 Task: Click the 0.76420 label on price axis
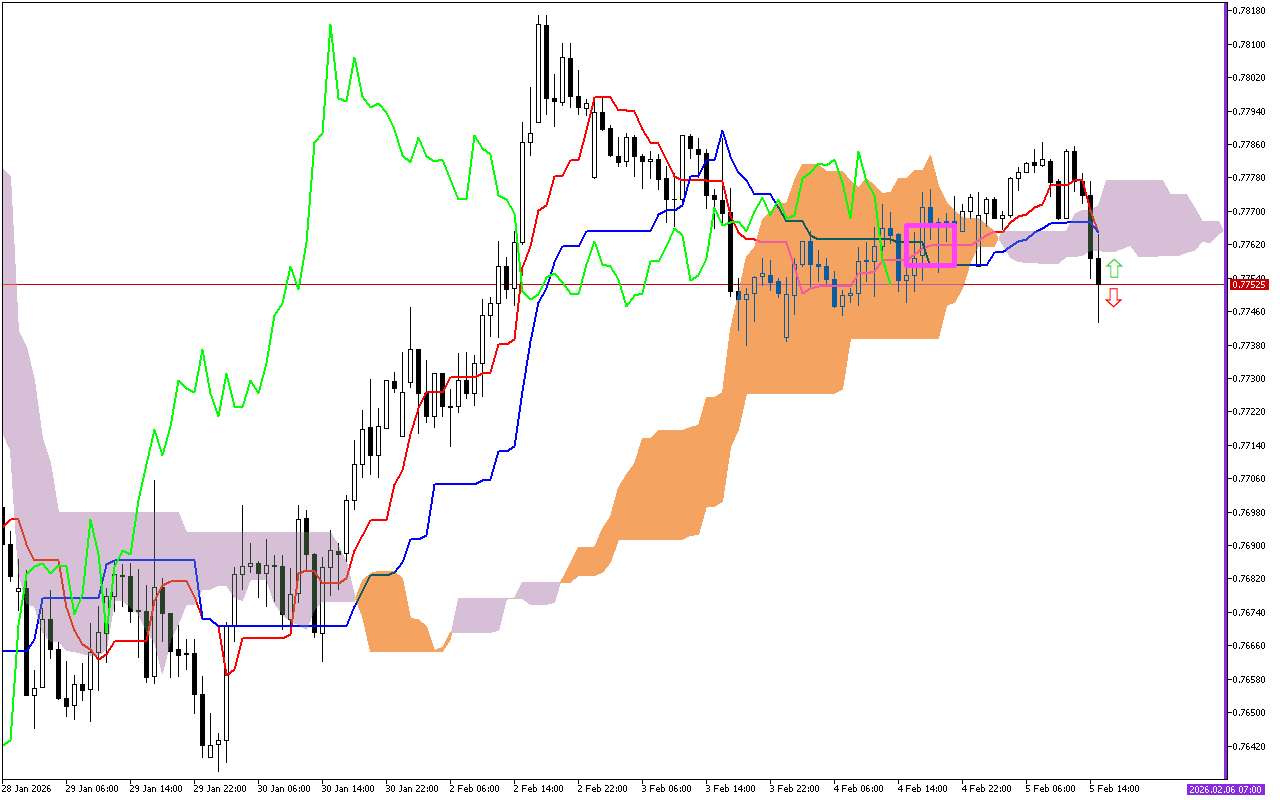coord(1249,746)
